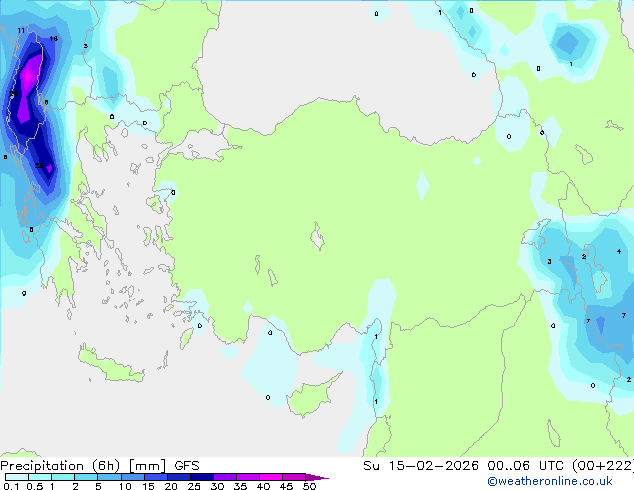
Task: Click the 'Su 15-02-2026 00..06 UTC' date label
Action: pos(465,466)
